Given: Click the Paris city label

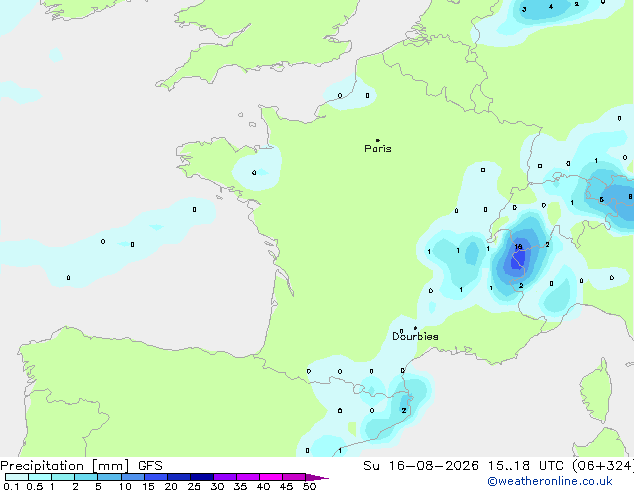Looking at the screenshot, I should click(x=378, y=149).
